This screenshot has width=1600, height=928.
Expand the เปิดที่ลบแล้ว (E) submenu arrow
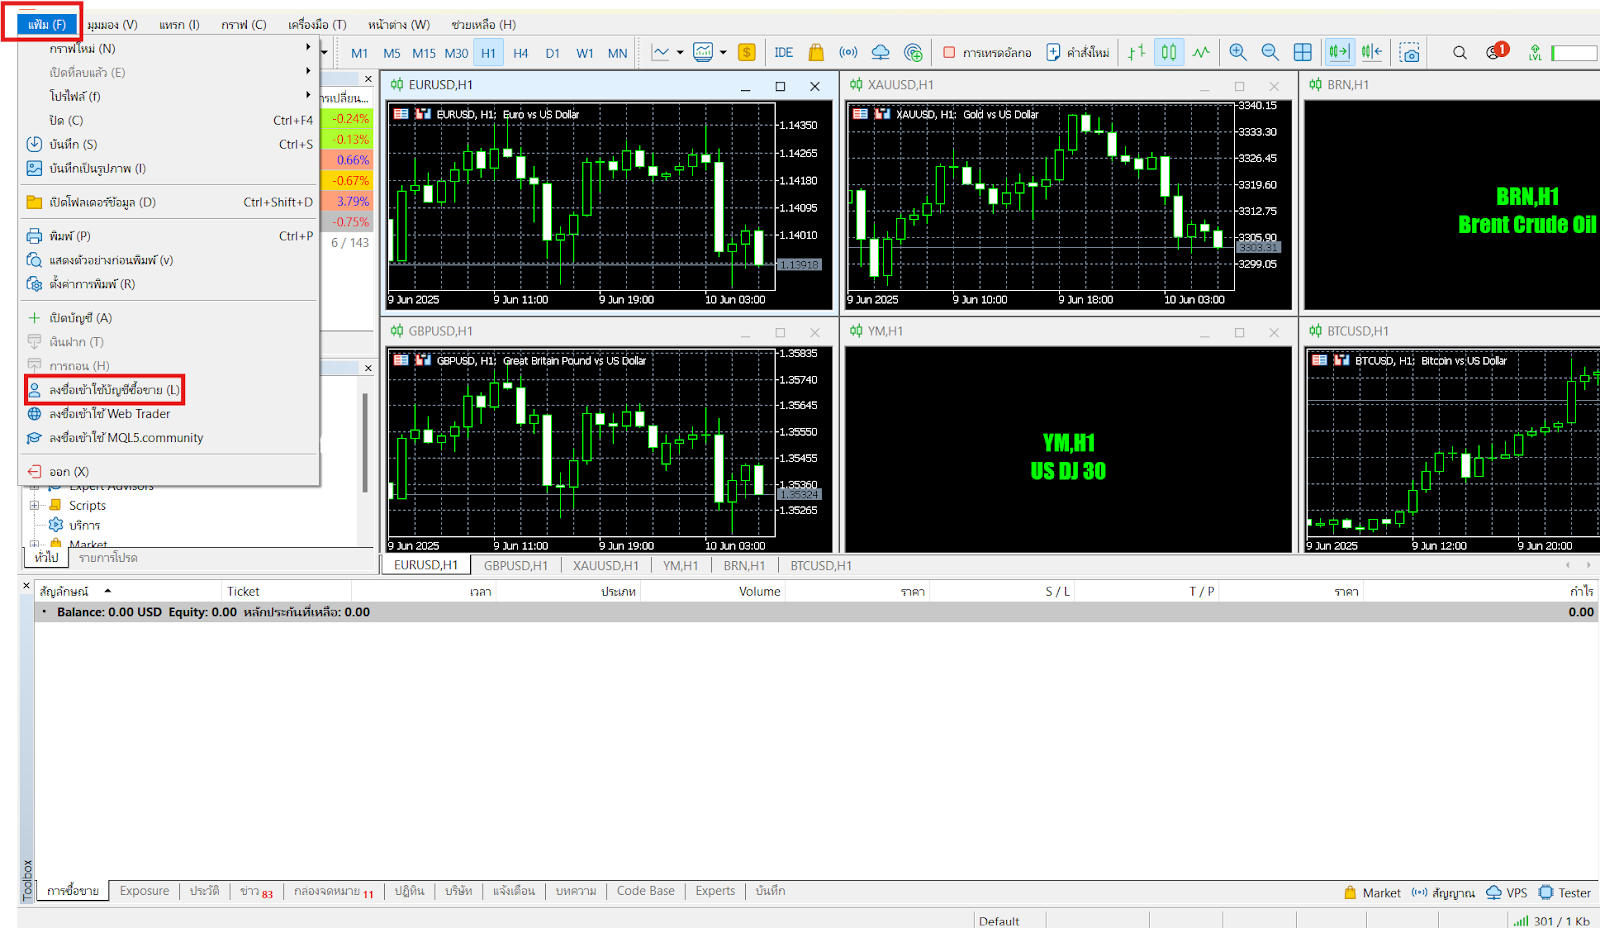point(308,71)
